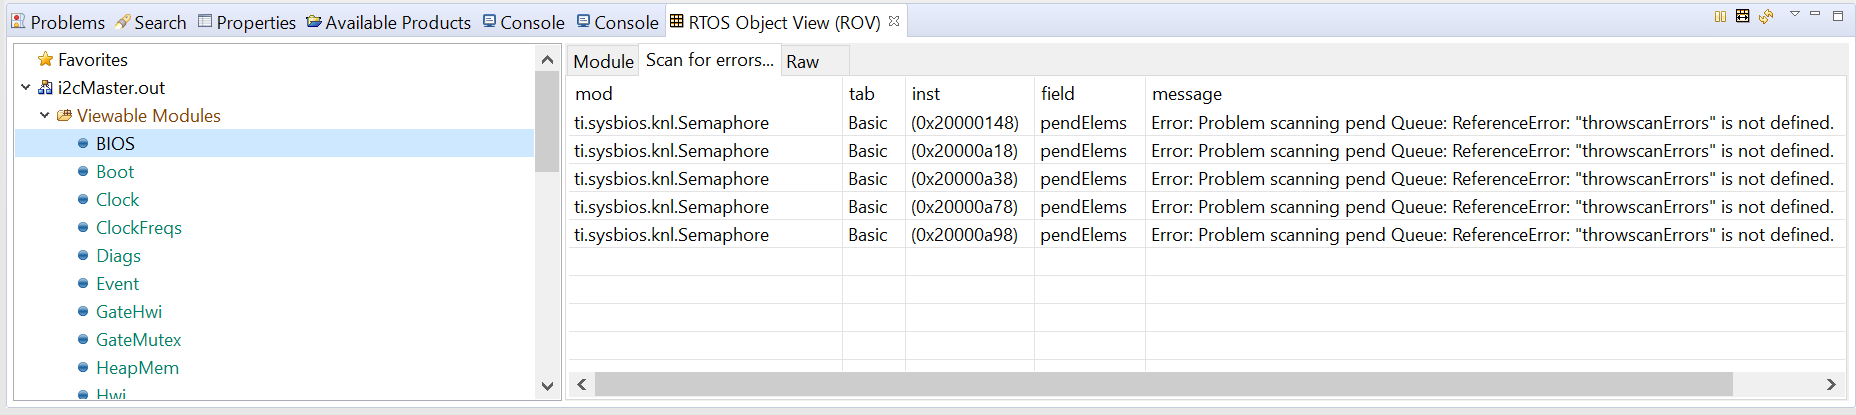Collapse the i2cMaster.out tree node
Screen dimensions: 1856x415
[26, 88]
